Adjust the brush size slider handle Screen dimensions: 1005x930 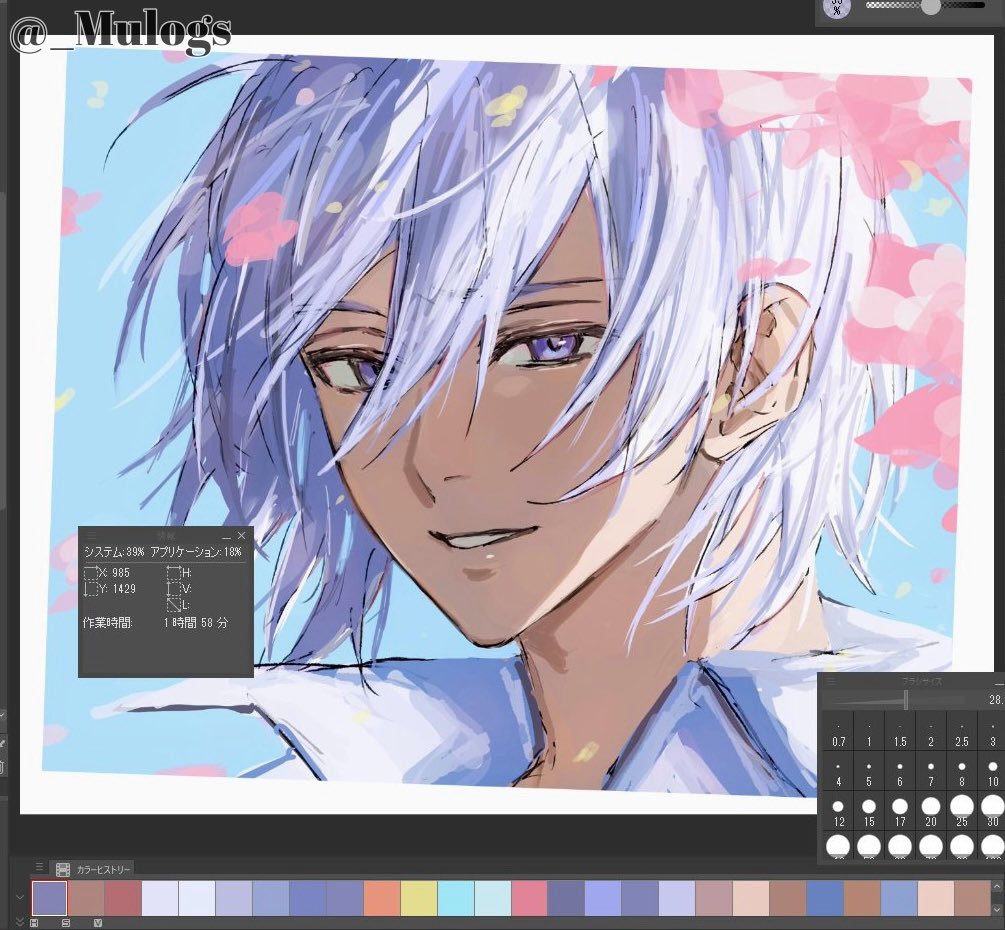906,699
